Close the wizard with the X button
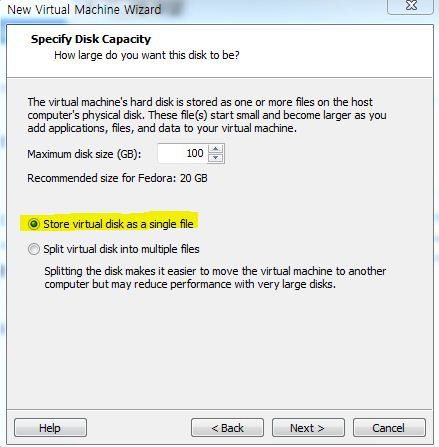The height and width of the screenshot is (447, 439). point(411,5)
